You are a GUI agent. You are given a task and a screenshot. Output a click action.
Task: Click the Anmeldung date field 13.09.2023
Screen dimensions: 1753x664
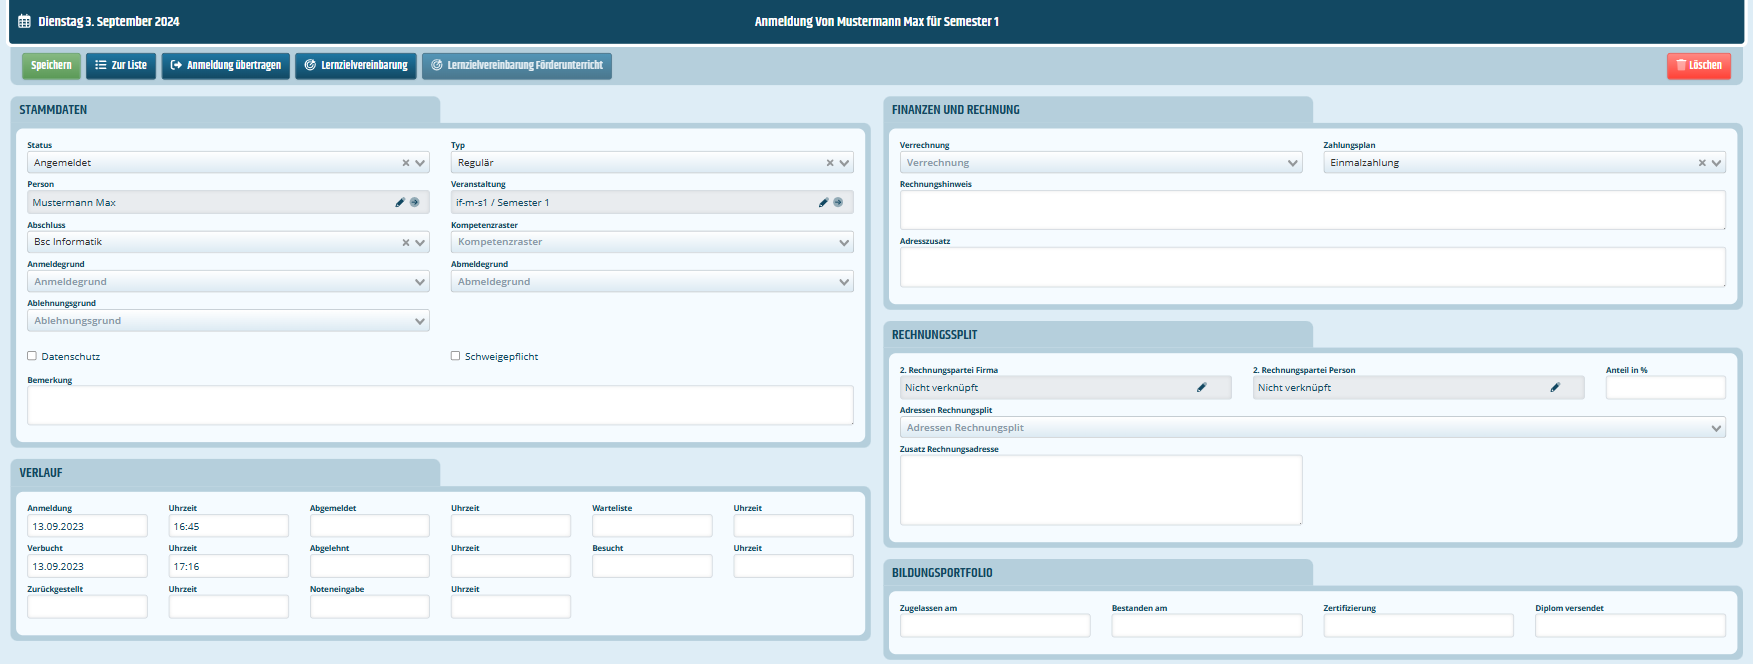87,526
